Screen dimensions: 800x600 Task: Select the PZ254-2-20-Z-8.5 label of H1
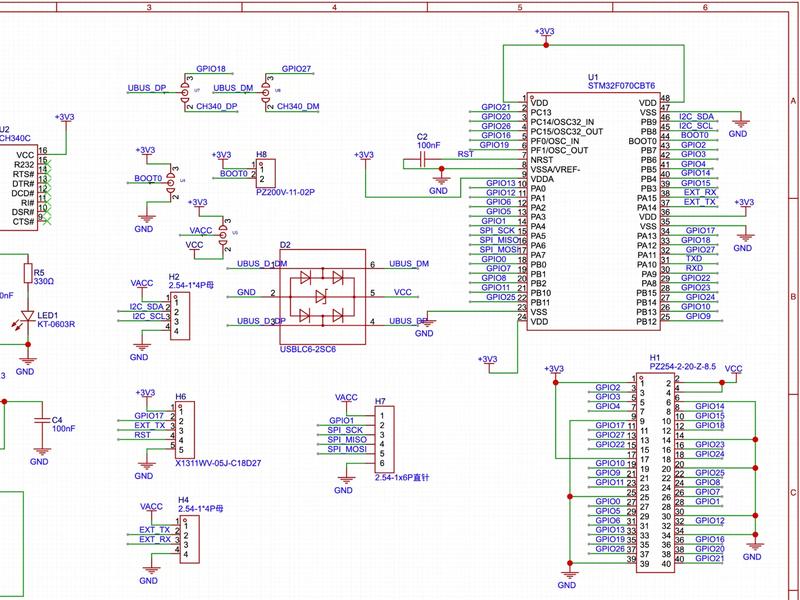point(682,366)
